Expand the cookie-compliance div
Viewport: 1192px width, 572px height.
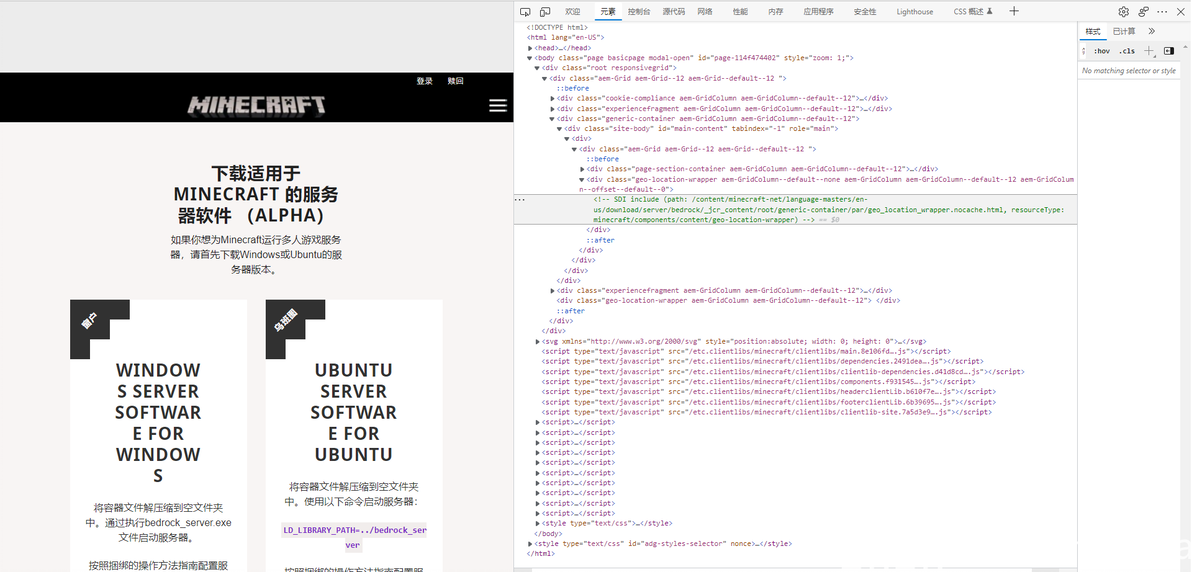tap(553, 98)
